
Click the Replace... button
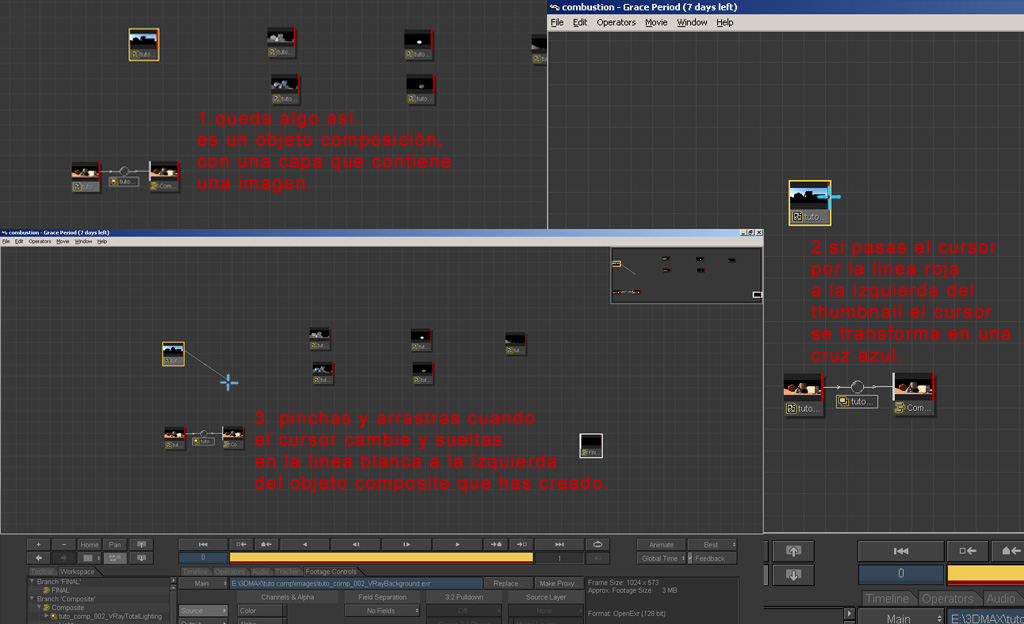point(507,584)
